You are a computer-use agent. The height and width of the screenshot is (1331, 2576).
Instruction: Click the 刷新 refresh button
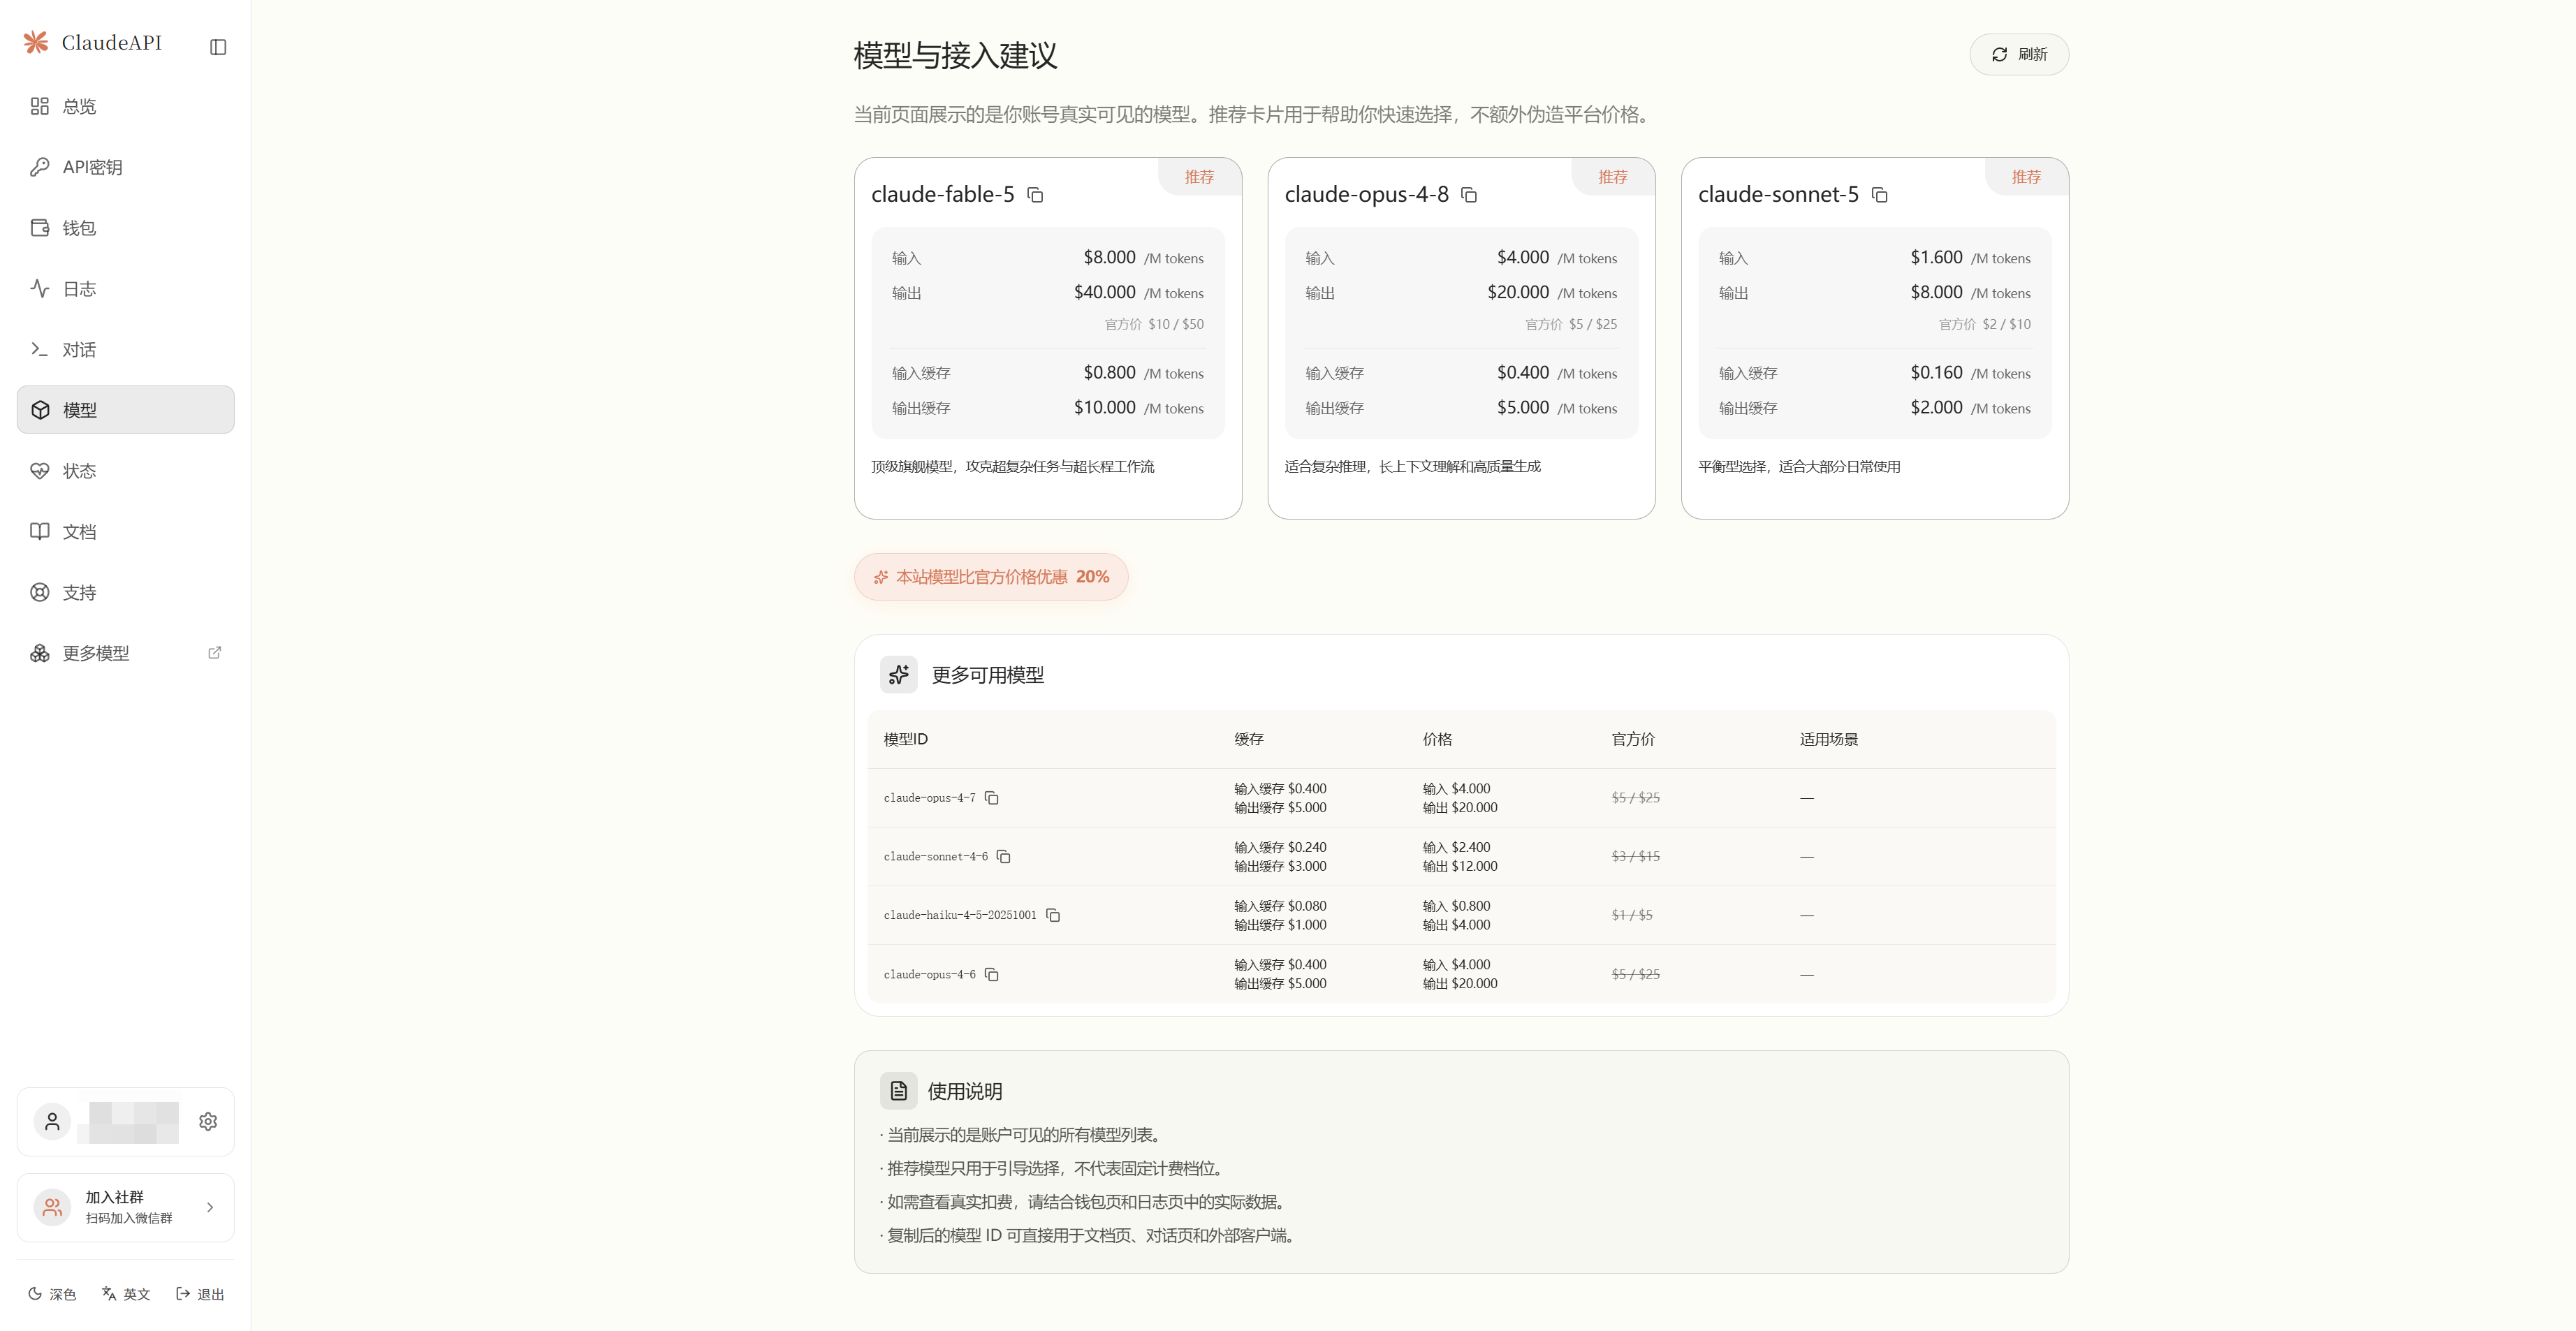click(x=2019, y=54)
